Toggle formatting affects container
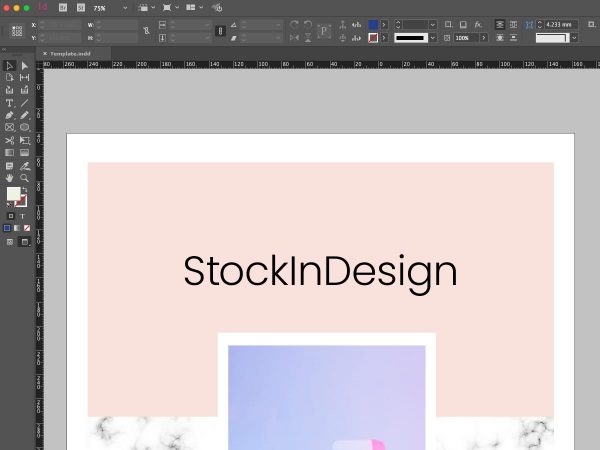 11,216
